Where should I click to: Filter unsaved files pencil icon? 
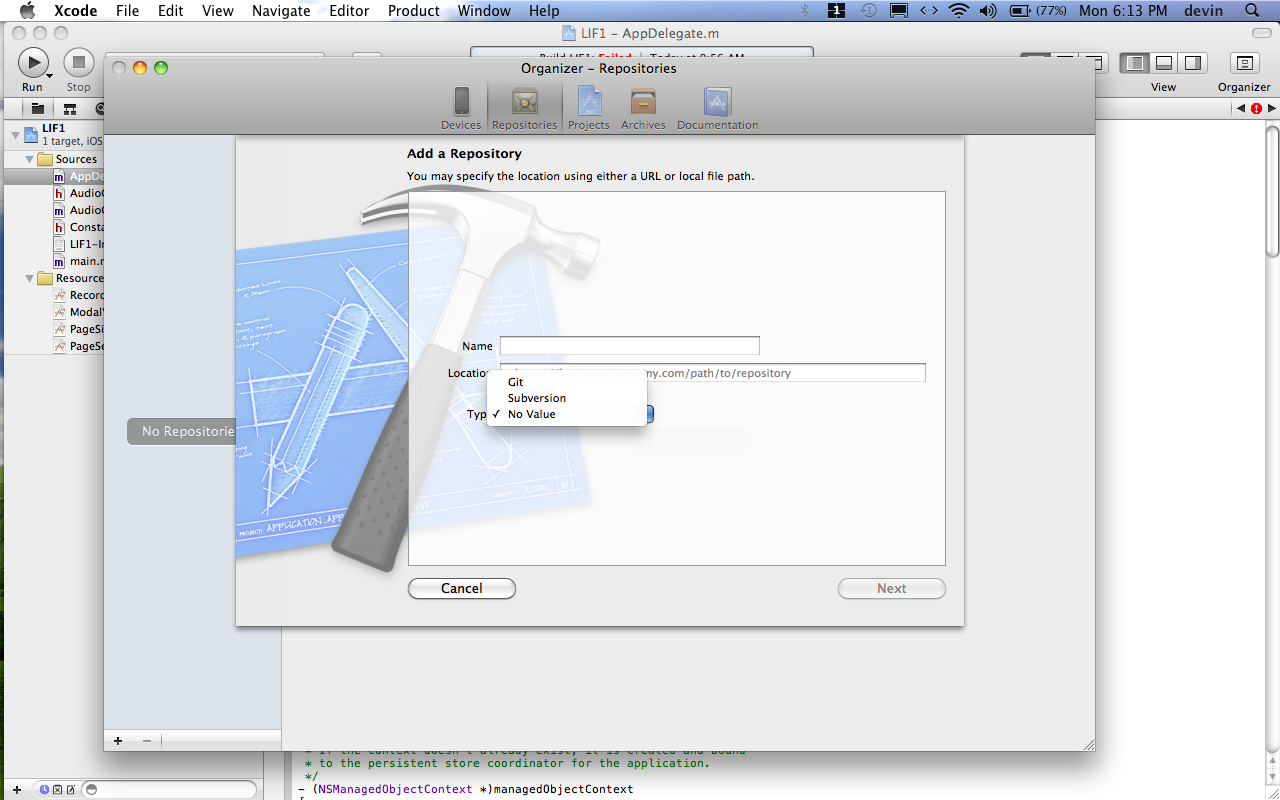point(70,790)
